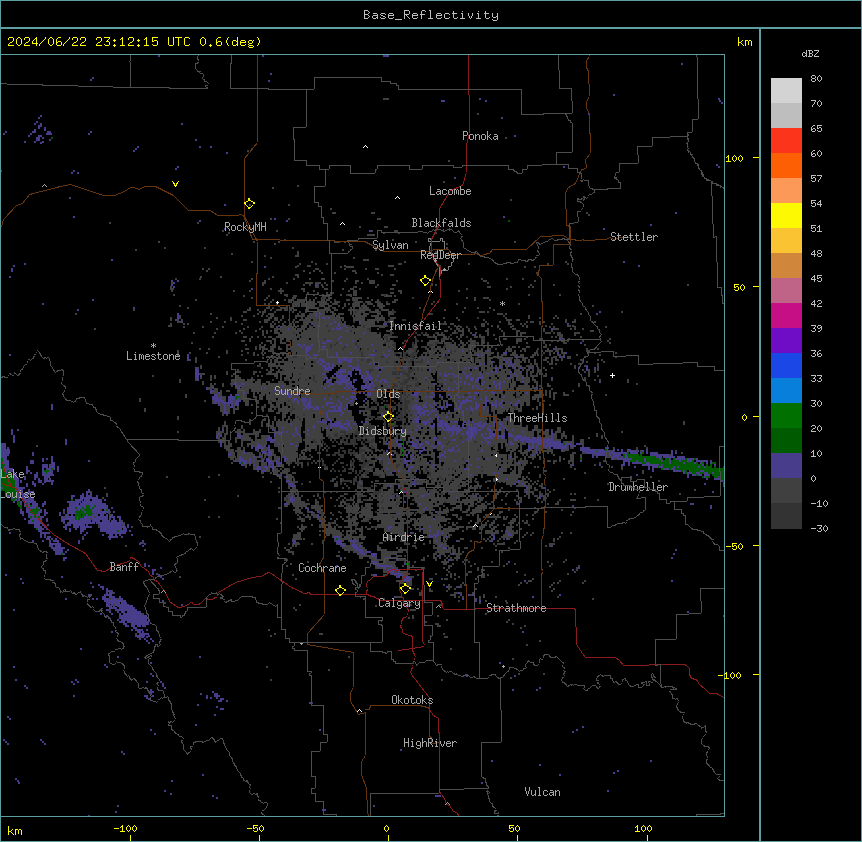
Task: Click the ThreeHills city label
Action: pos(537,418)
